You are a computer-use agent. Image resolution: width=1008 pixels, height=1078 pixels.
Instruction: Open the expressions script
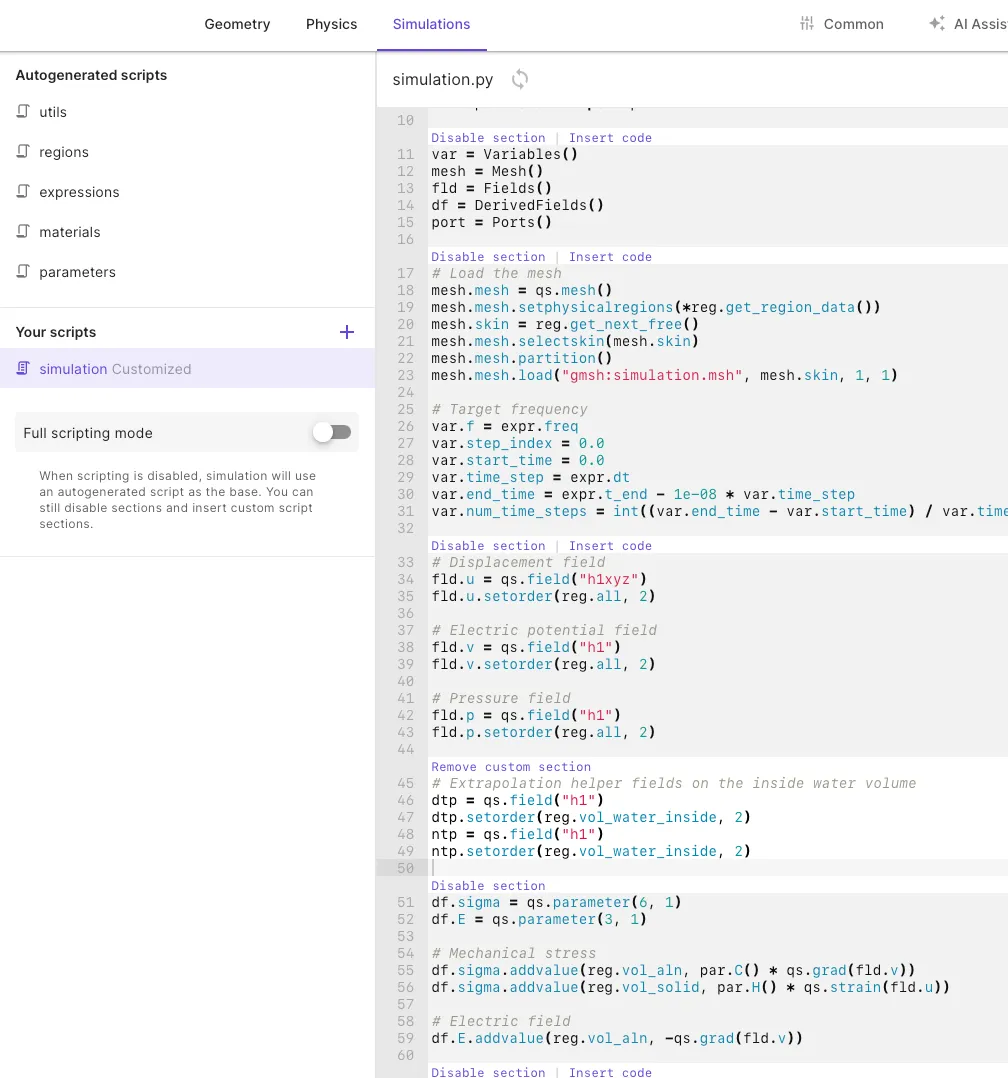click(79, 192)
